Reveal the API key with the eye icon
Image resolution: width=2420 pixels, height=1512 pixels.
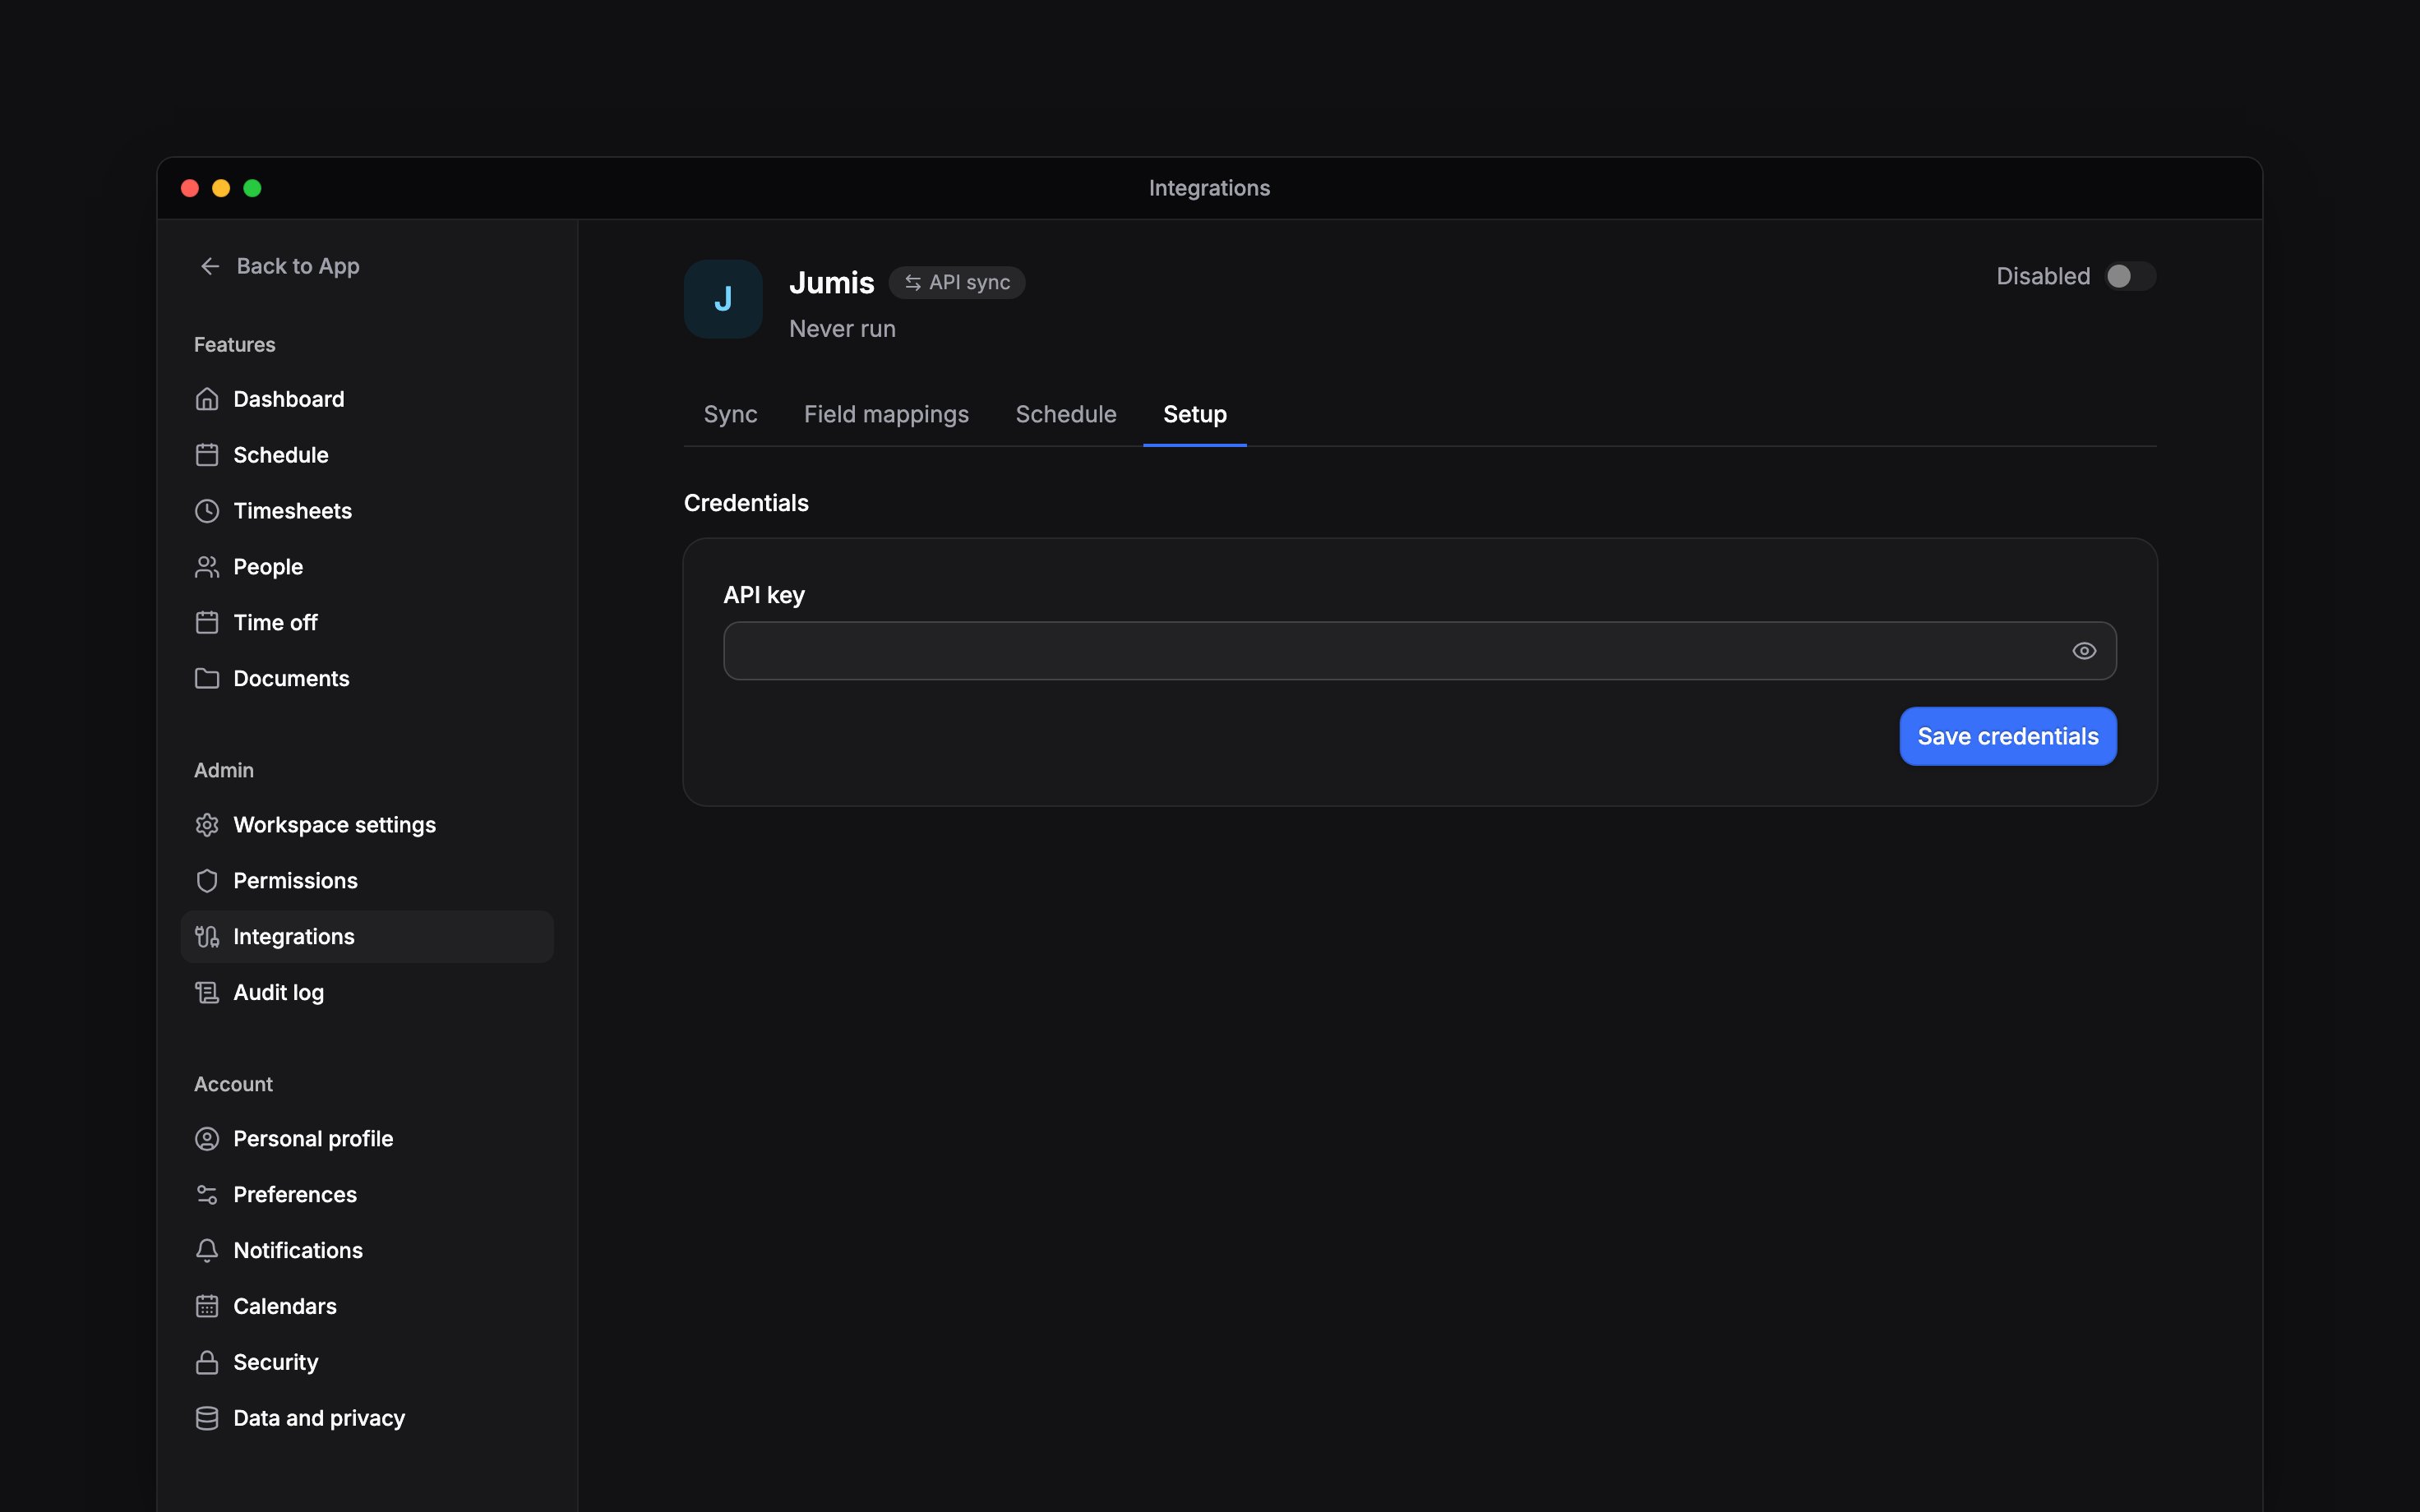[x=2084, y=651]
